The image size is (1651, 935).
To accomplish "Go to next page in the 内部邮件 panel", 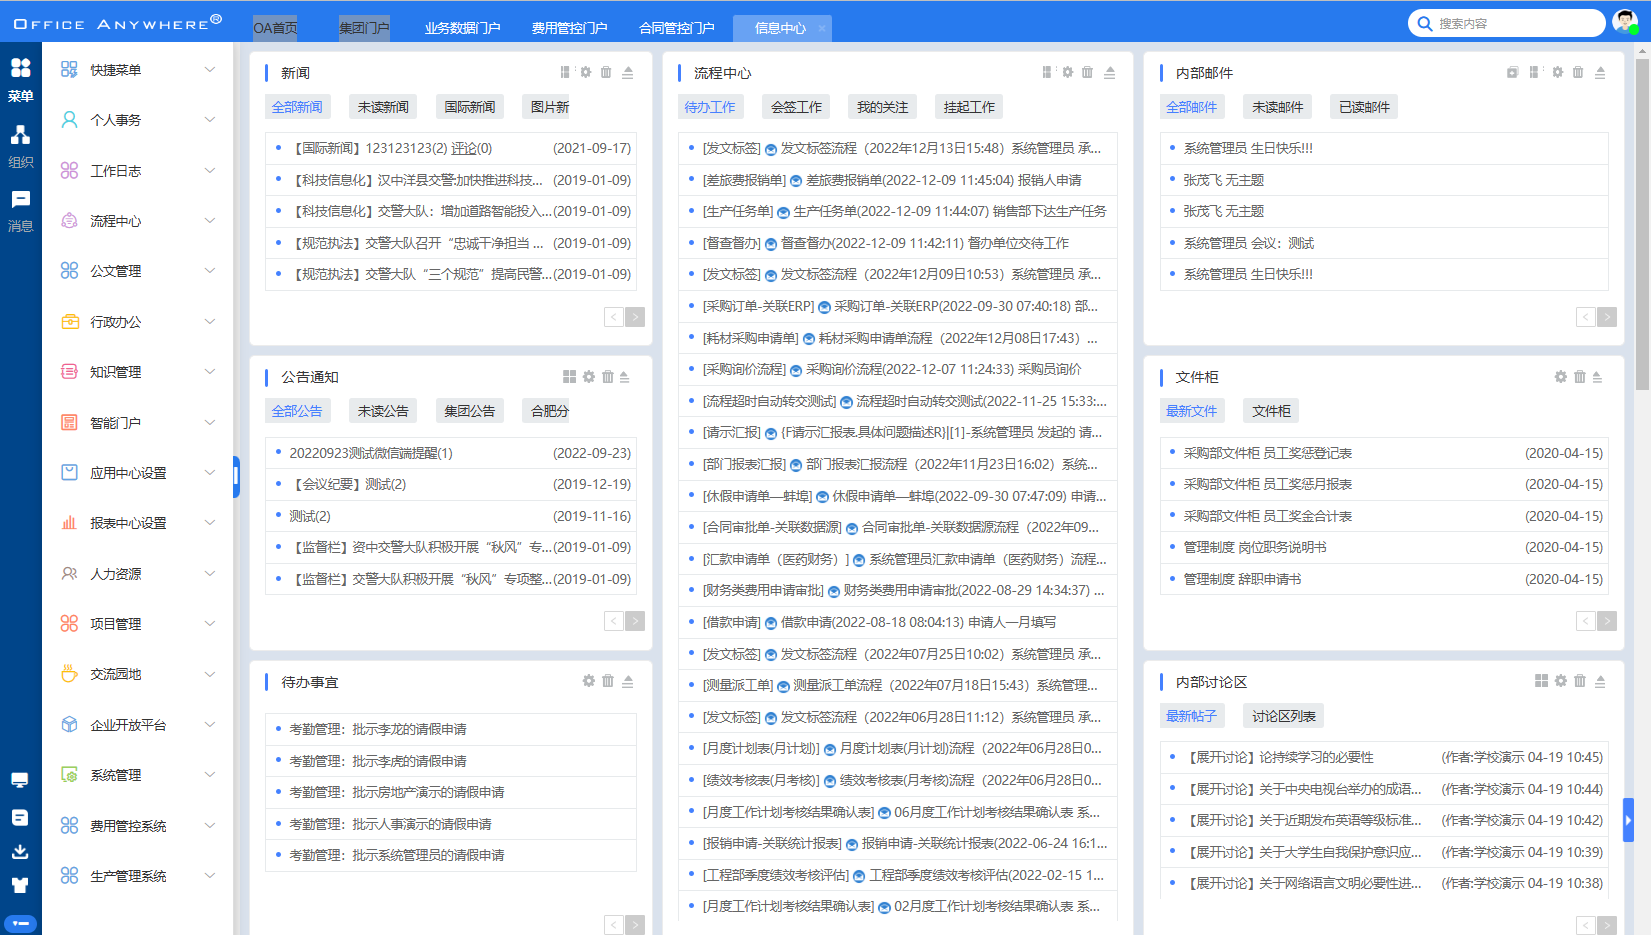I will 1607,317.
